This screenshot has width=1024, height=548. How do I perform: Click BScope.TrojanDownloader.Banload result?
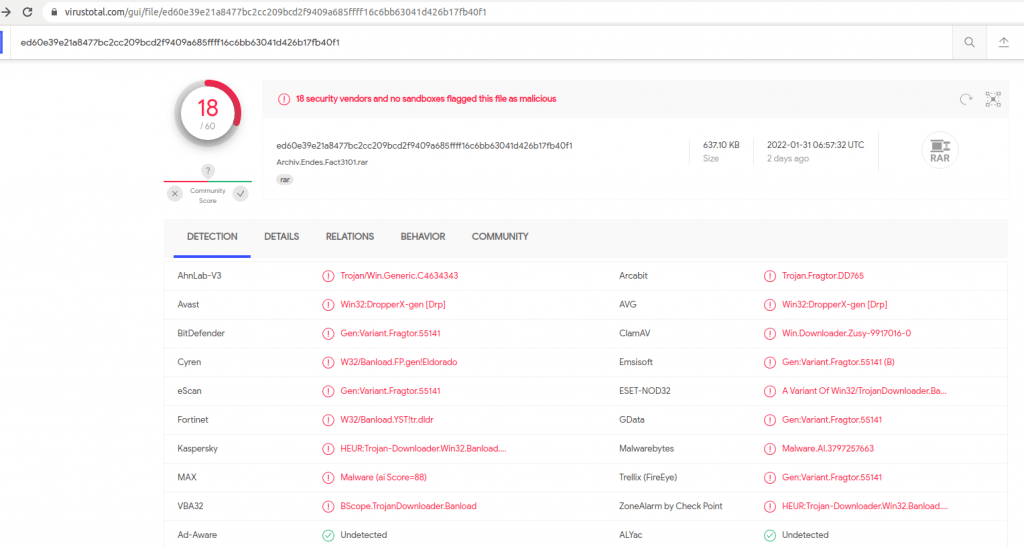click(408, 506)
